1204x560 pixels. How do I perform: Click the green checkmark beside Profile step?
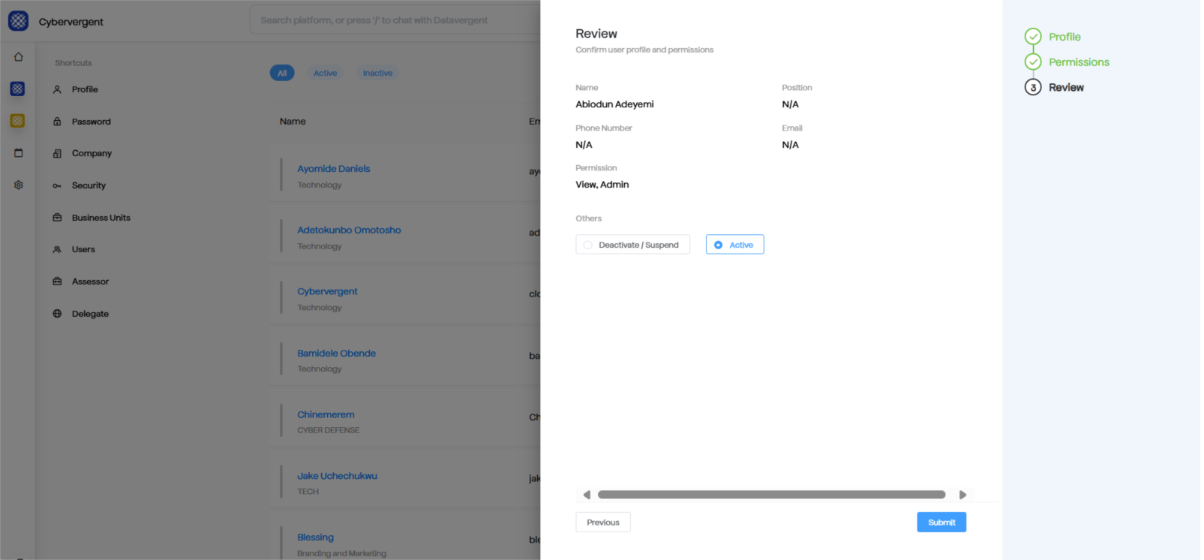pos(1033,37)
